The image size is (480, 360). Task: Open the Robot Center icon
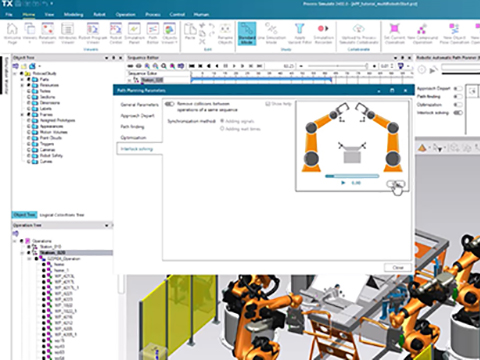[x=116, y=33]
